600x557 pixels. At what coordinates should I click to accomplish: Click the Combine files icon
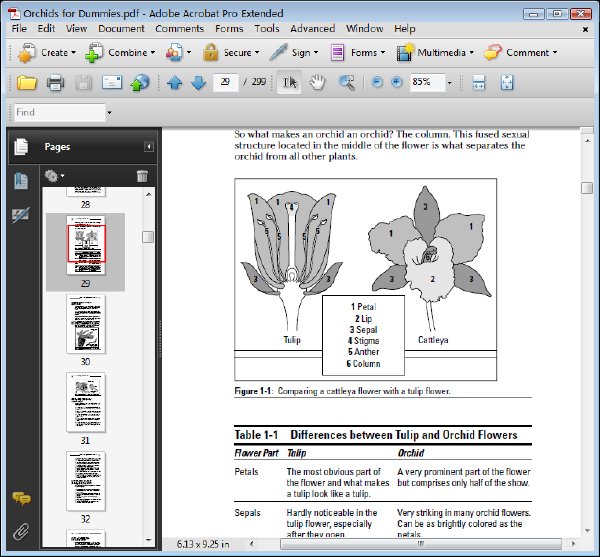pyautogui.click(x=94, y=53)
